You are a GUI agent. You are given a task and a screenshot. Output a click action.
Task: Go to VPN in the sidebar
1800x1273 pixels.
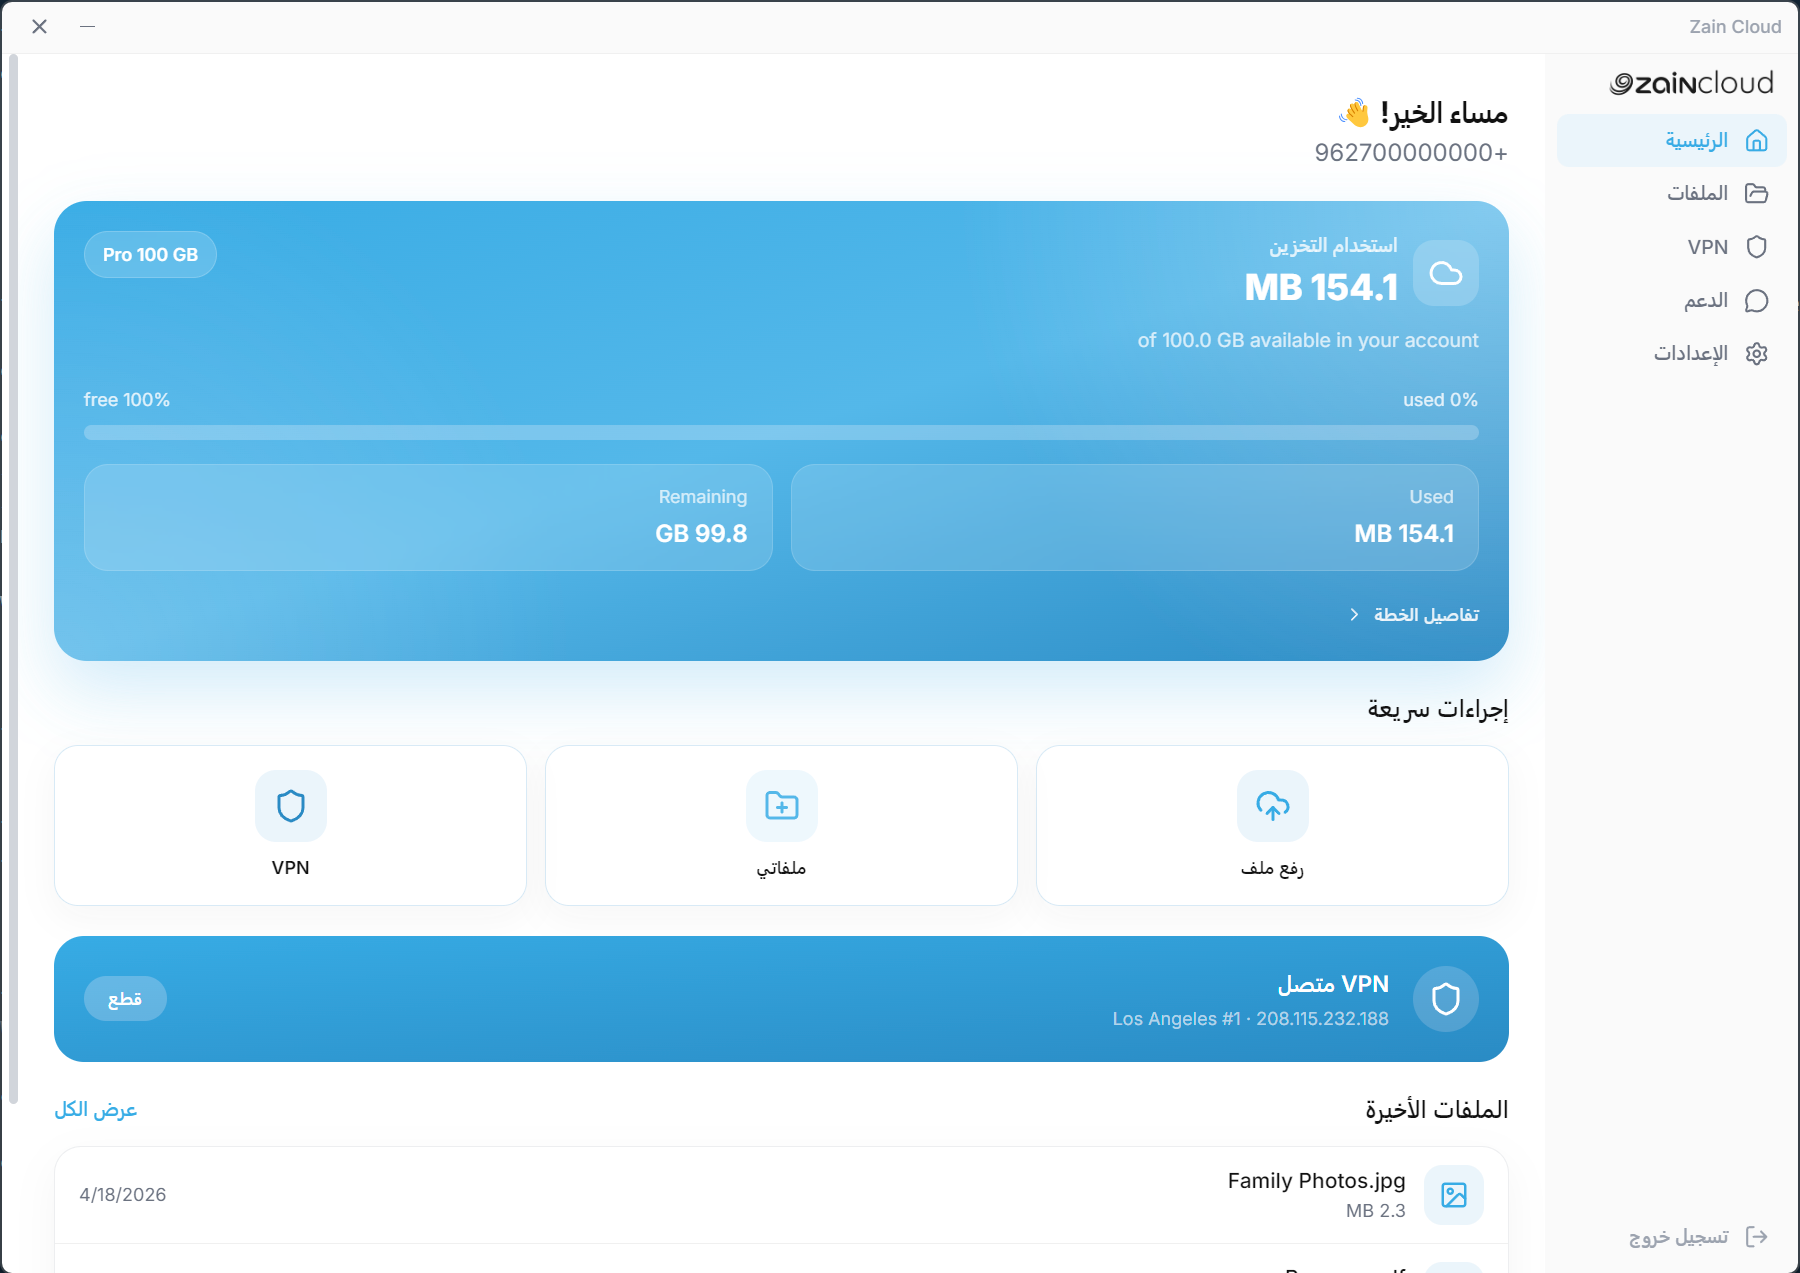[1671, 247]
